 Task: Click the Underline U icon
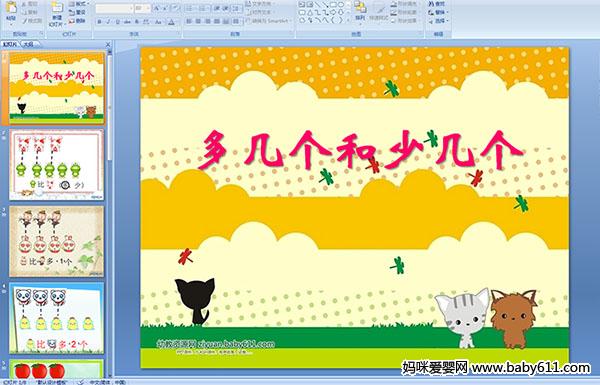click(117, 22)
